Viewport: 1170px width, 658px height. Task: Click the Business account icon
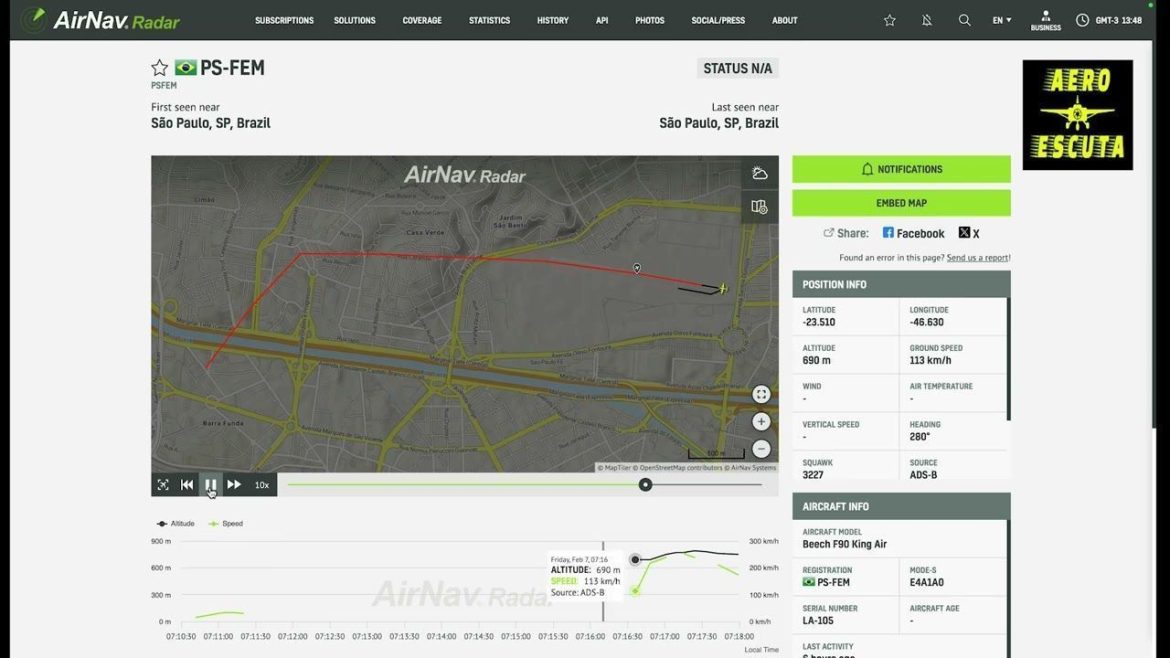tap(1045, 19)
